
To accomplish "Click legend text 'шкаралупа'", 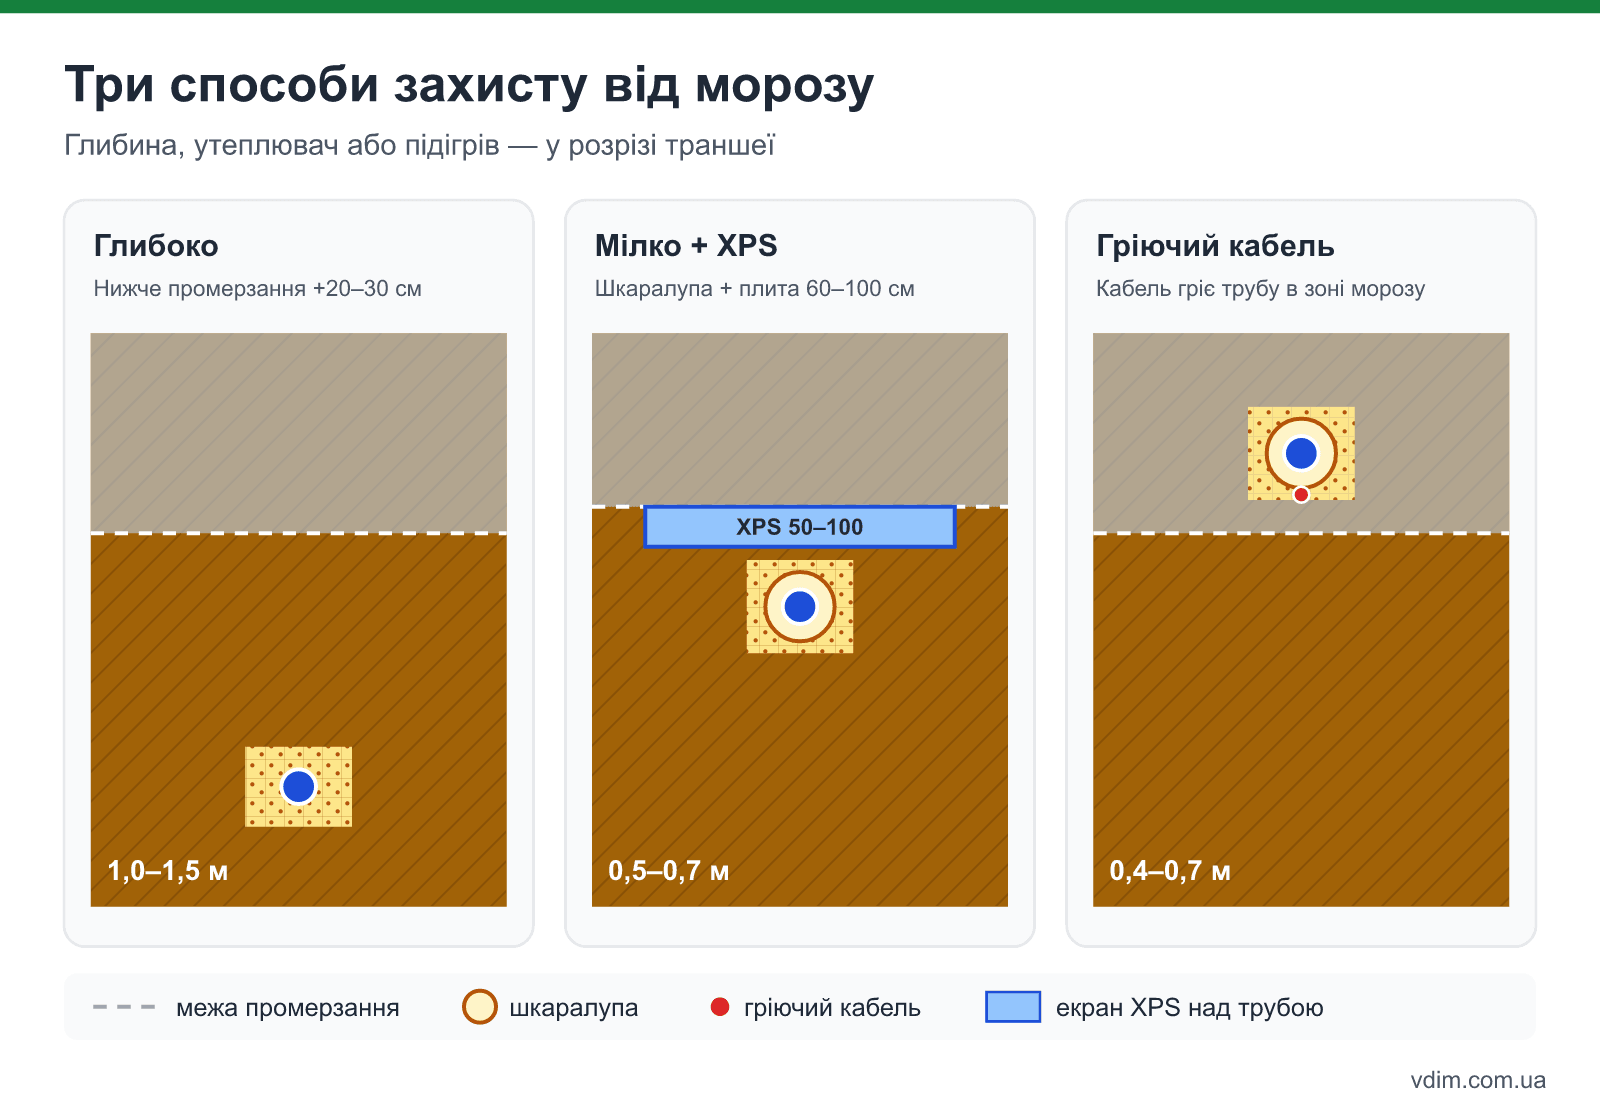I will click(x=574, y=1008).
